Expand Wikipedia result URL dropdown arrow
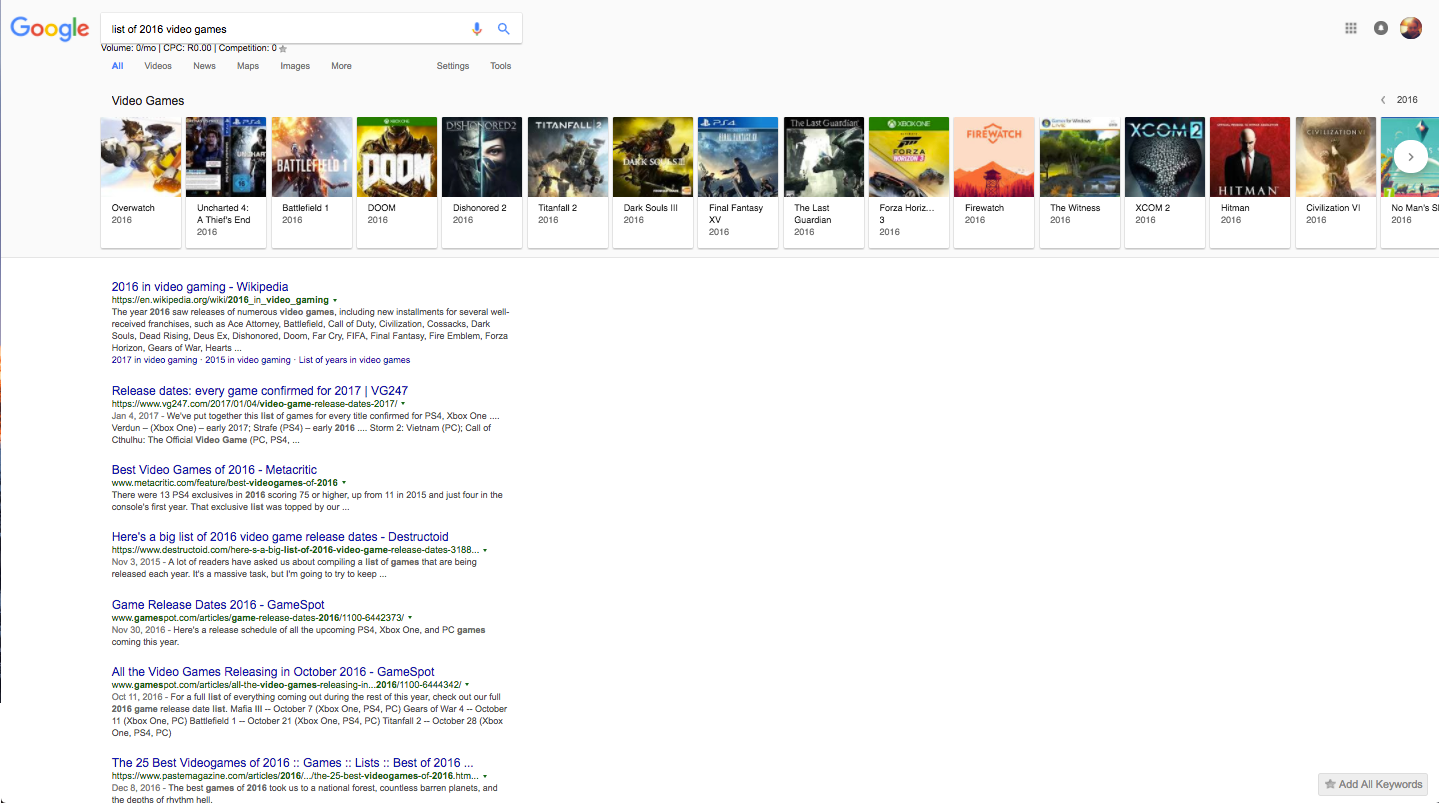Viewport: 1439px width, 803px height. (335, 300)
